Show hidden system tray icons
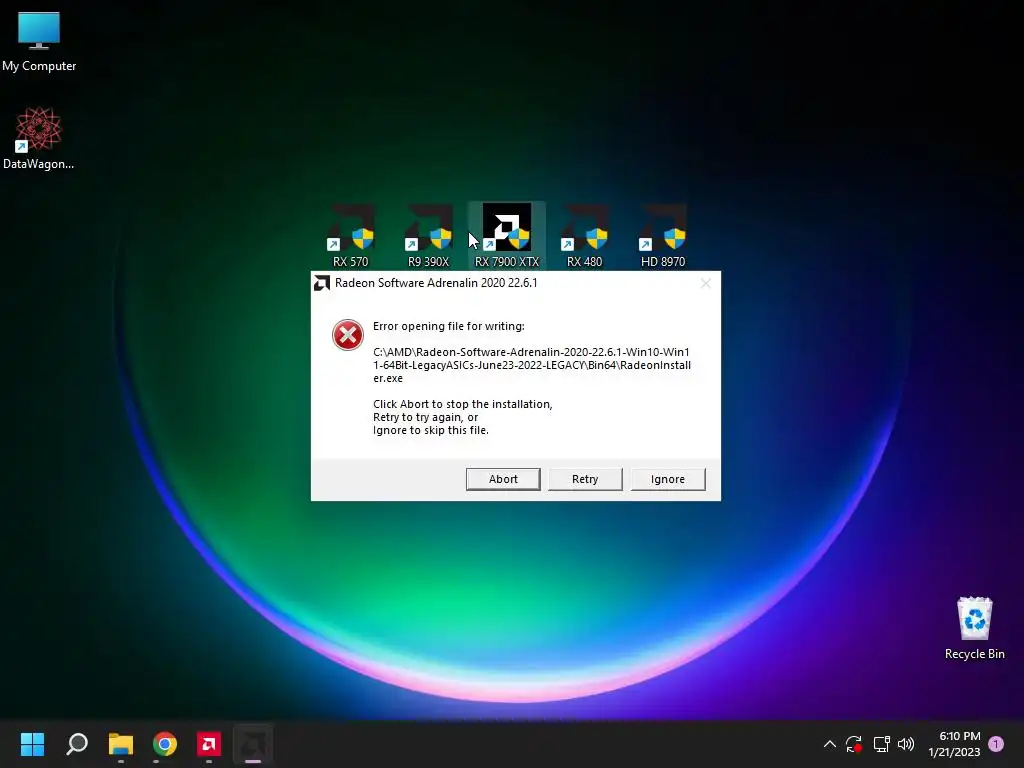The height and width of the screenshot is (768, 1024). (x=829, y=744)
